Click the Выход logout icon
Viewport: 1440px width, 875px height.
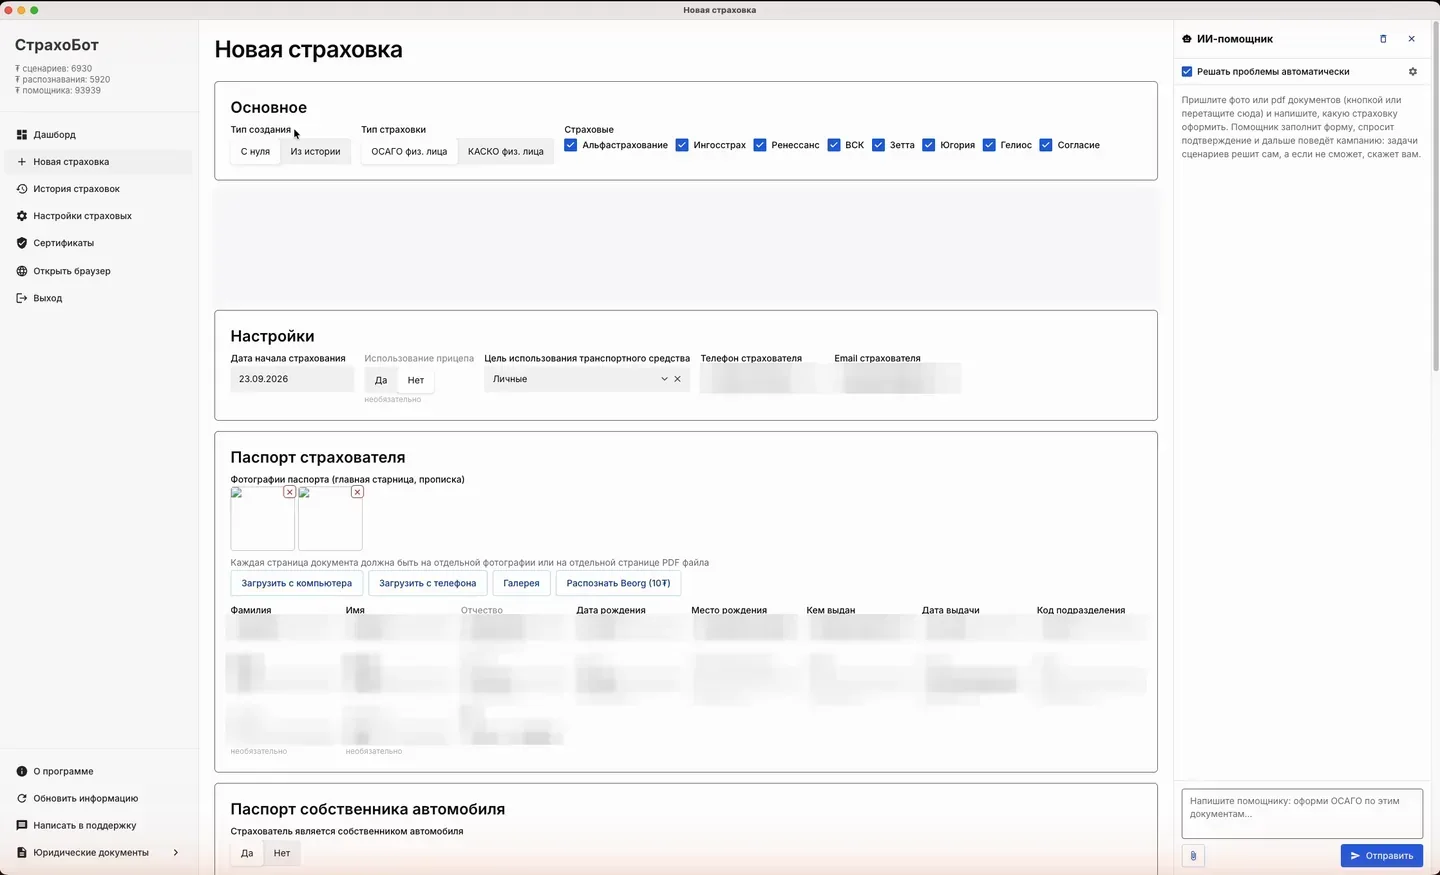click(x=22, y=298)
